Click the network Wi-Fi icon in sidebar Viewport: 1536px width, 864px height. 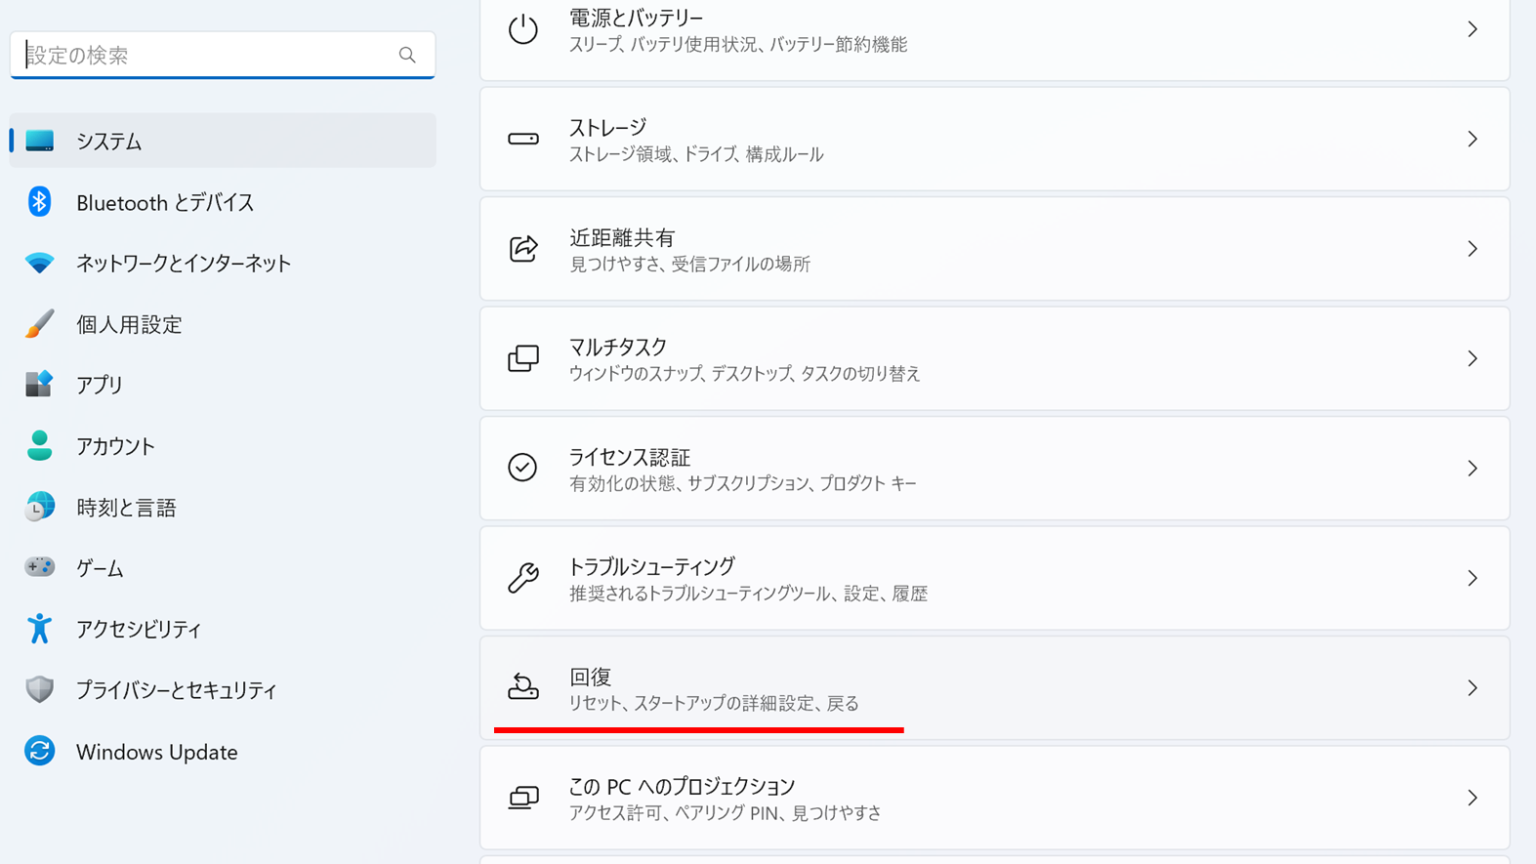(x=38, y=263)
